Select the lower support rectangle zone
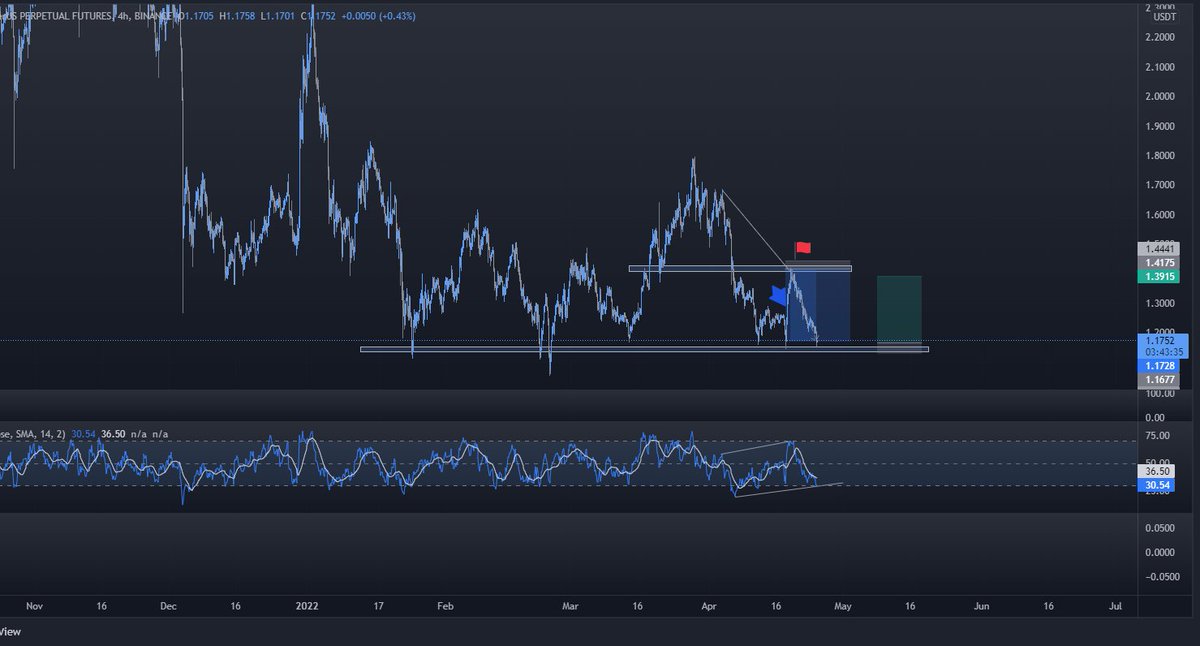This screenshot has width=1200, height=646. (x=644, y=349)
